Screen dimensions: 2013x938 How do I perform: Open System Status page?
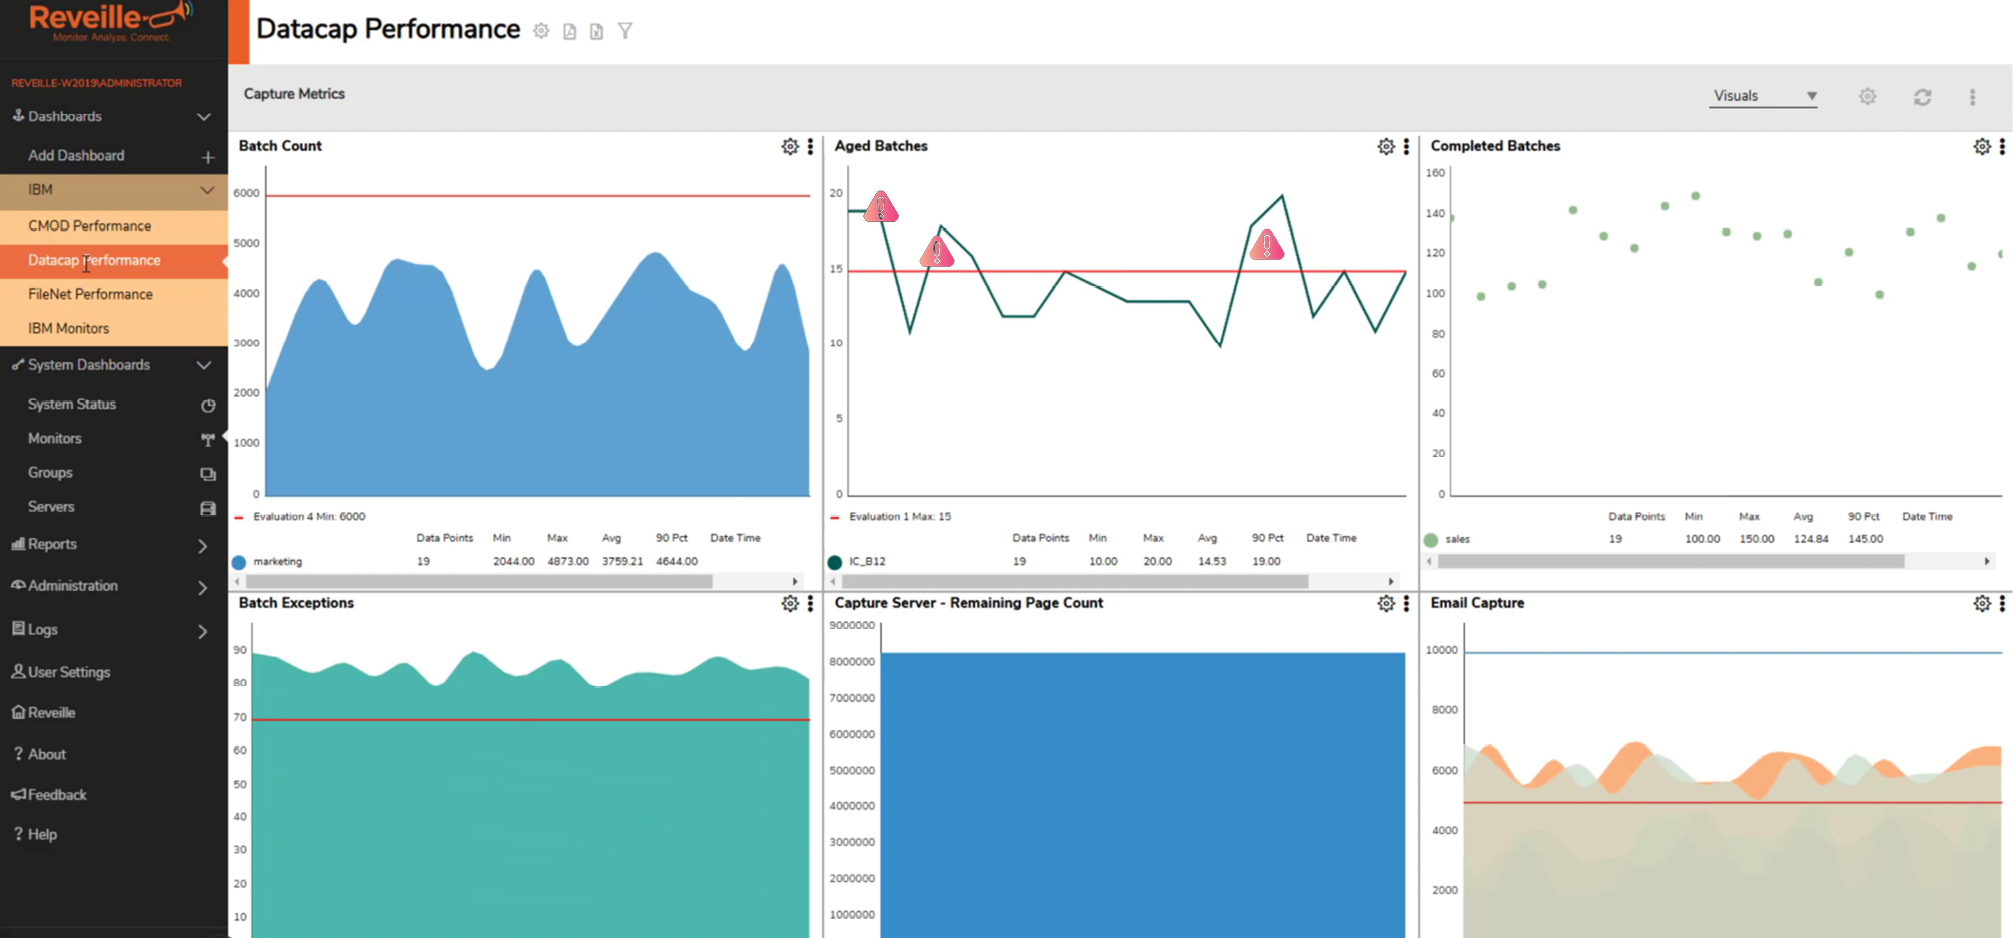72,404
